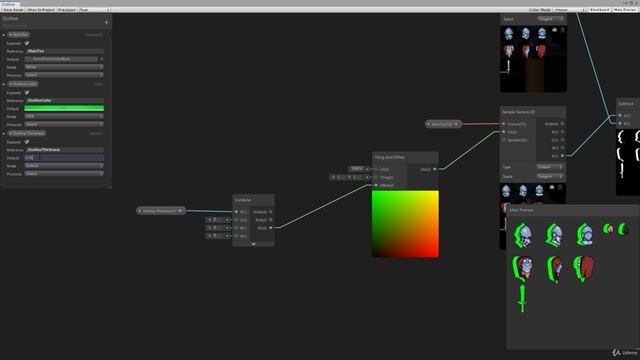Click the RG output port on Combine node
The height and width of the screenshot is (360, 640).
point(271,228)
